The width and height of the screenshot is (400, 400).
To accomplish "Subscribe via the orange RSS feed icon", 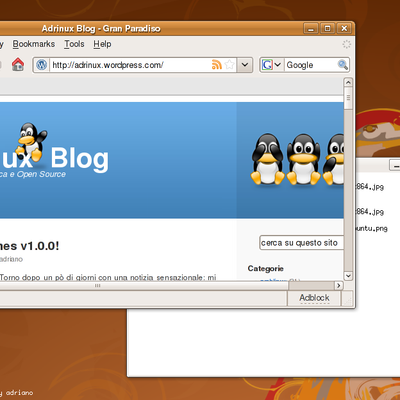I will [x=217, y=65].
